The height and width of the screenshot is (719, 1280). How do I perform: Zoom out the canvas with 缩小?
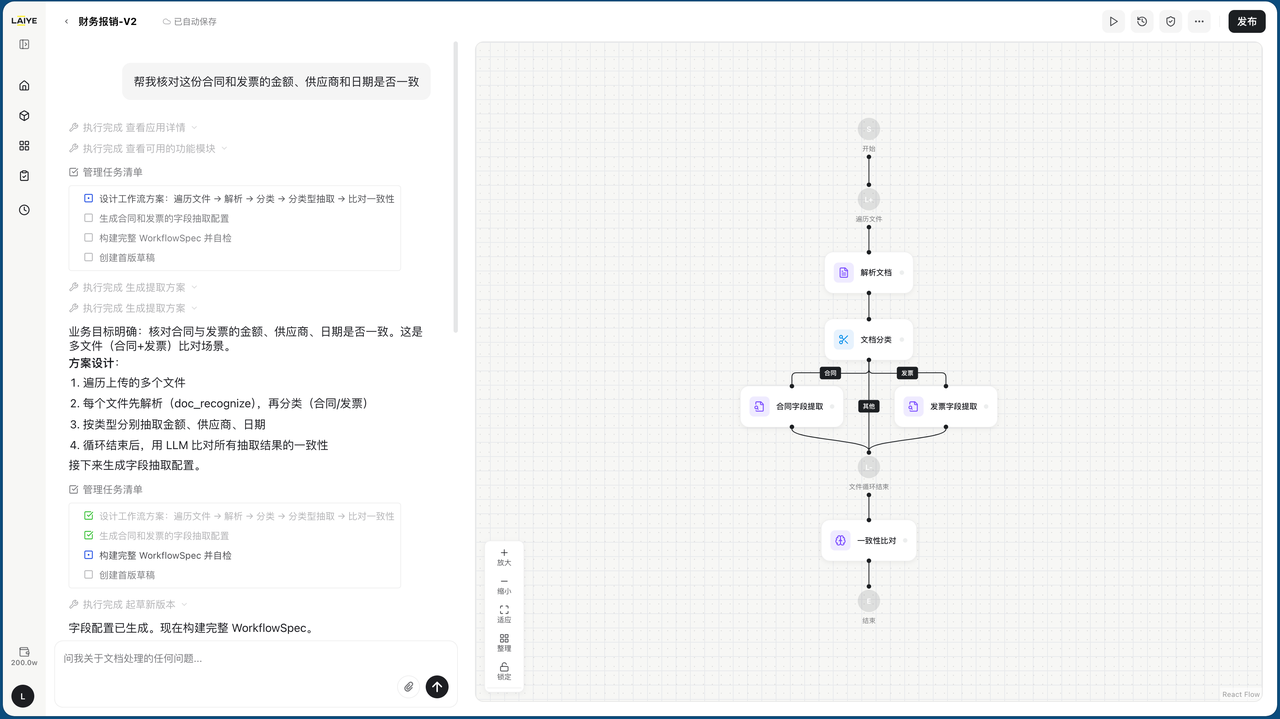tap(504, 586)
